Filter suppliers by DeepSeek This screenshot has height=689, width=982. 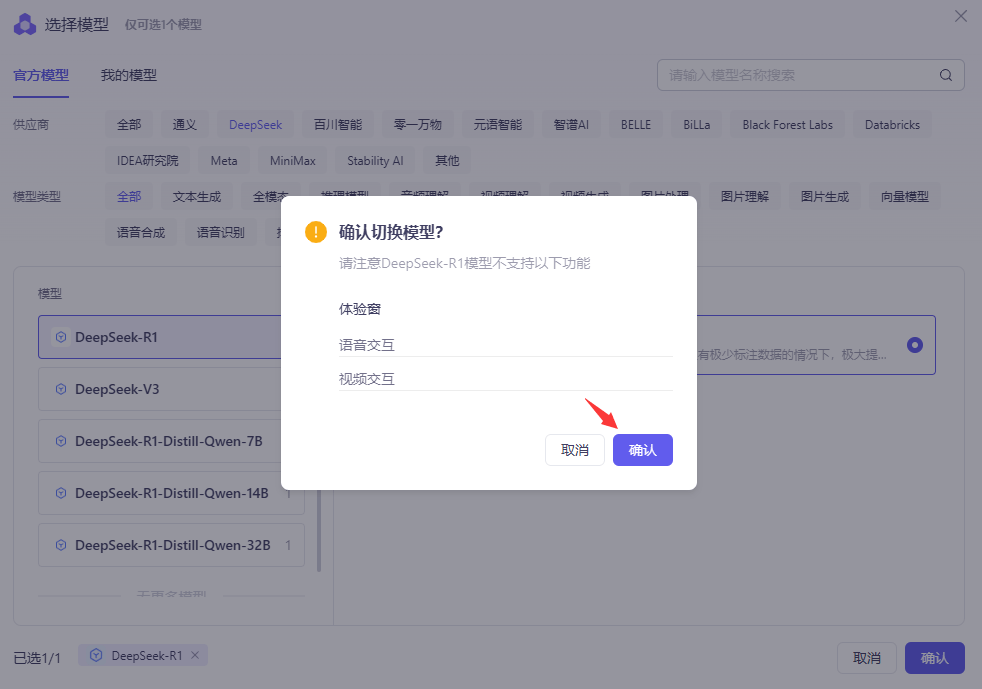click(x=256, y=125)
